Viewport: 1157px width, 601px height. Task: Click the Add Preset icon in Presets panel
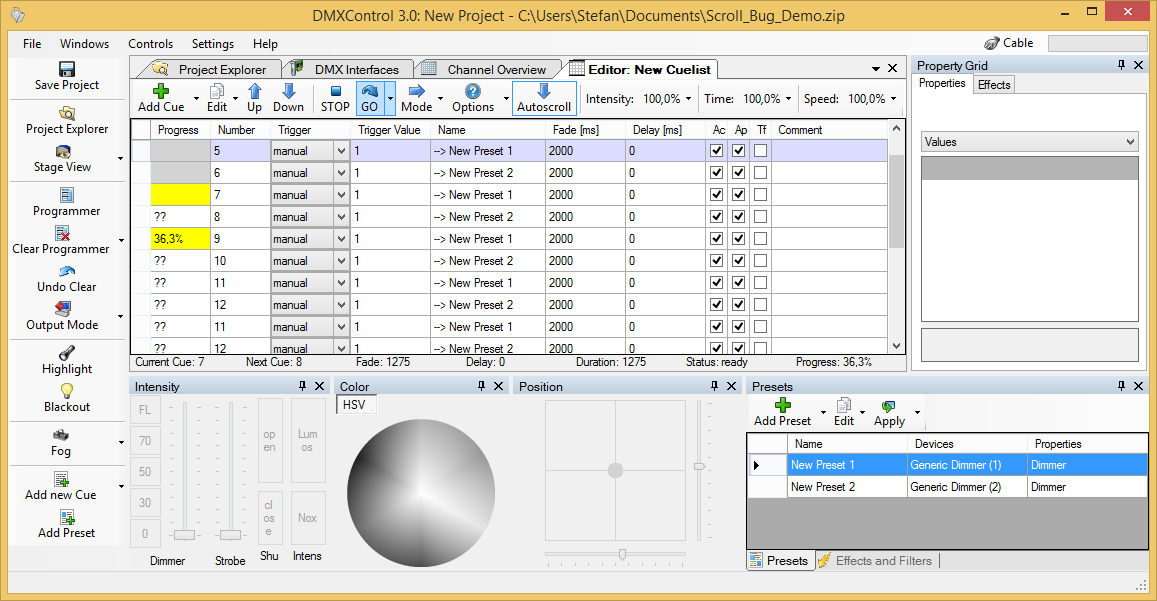click(x=782, y=405)
